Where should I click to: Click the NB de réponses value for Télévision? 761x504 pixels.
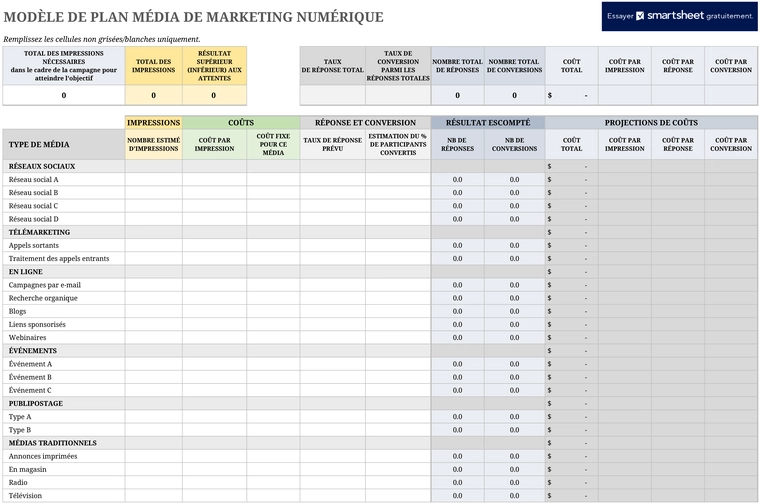coord(457,495)
